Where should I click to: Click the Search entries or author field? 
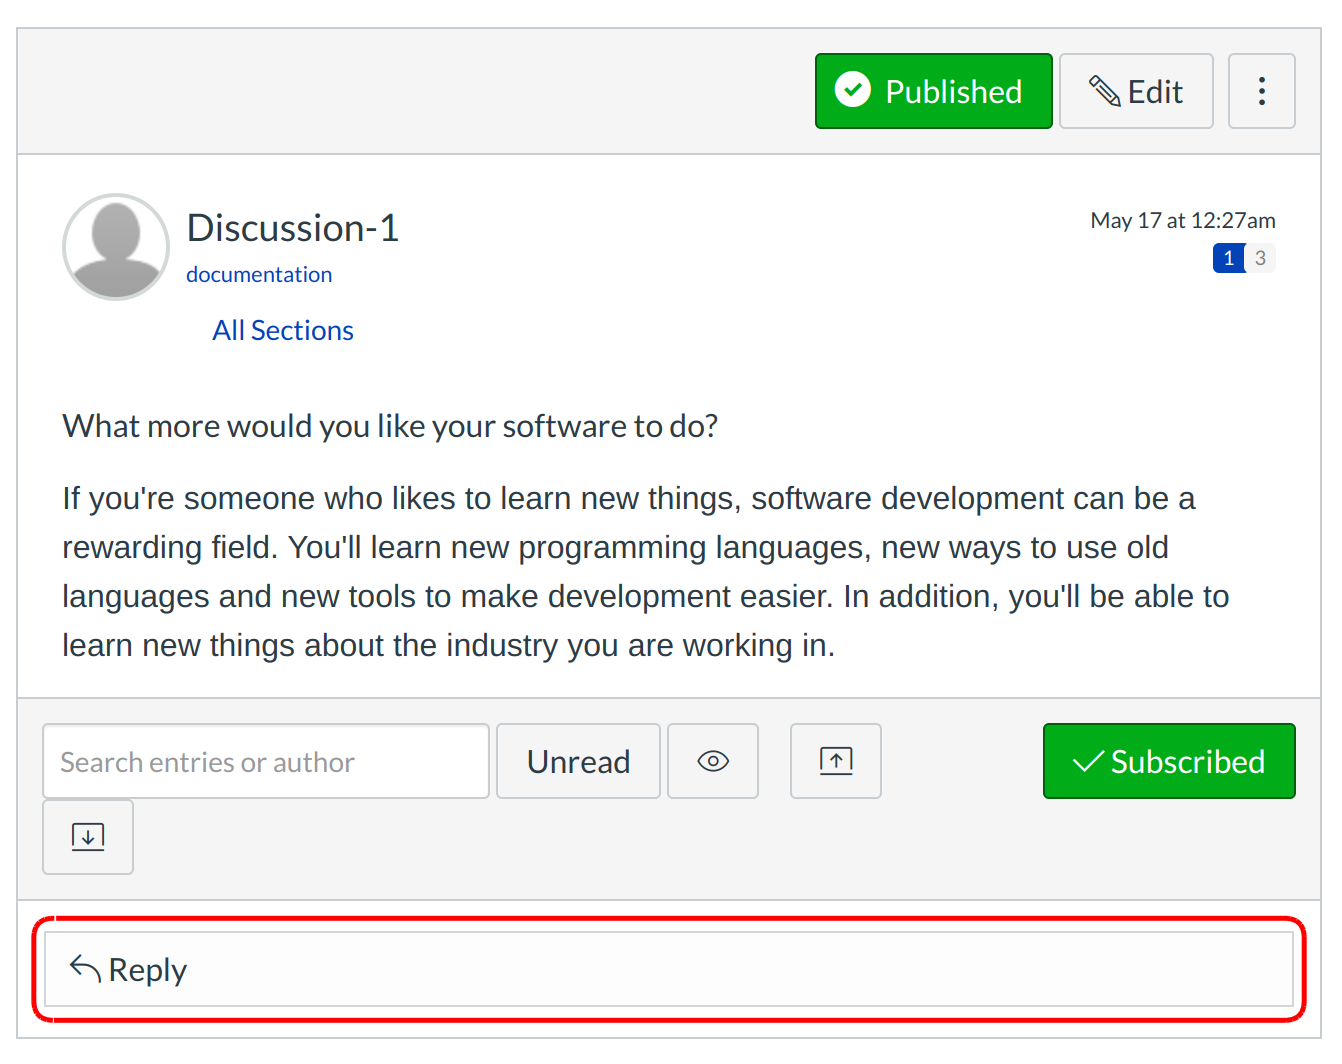tap(266, 761)
